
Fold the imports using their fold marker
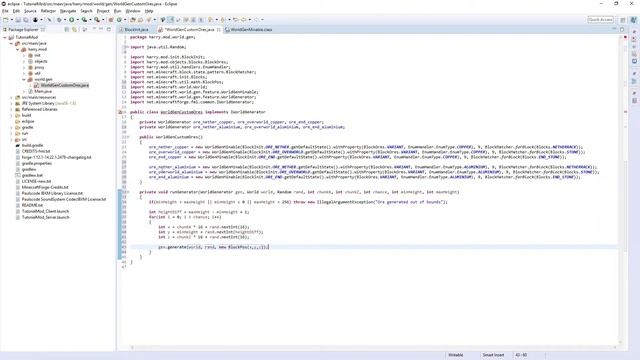pyautogui.click(x=127, y=47)
